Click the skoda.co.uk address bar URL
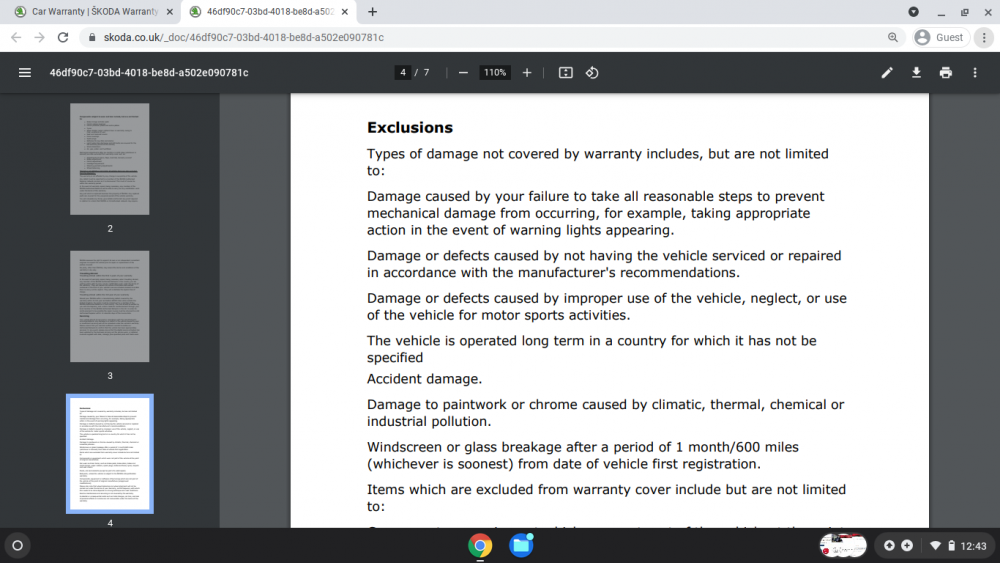1000x563 pixels. (244, 38)
